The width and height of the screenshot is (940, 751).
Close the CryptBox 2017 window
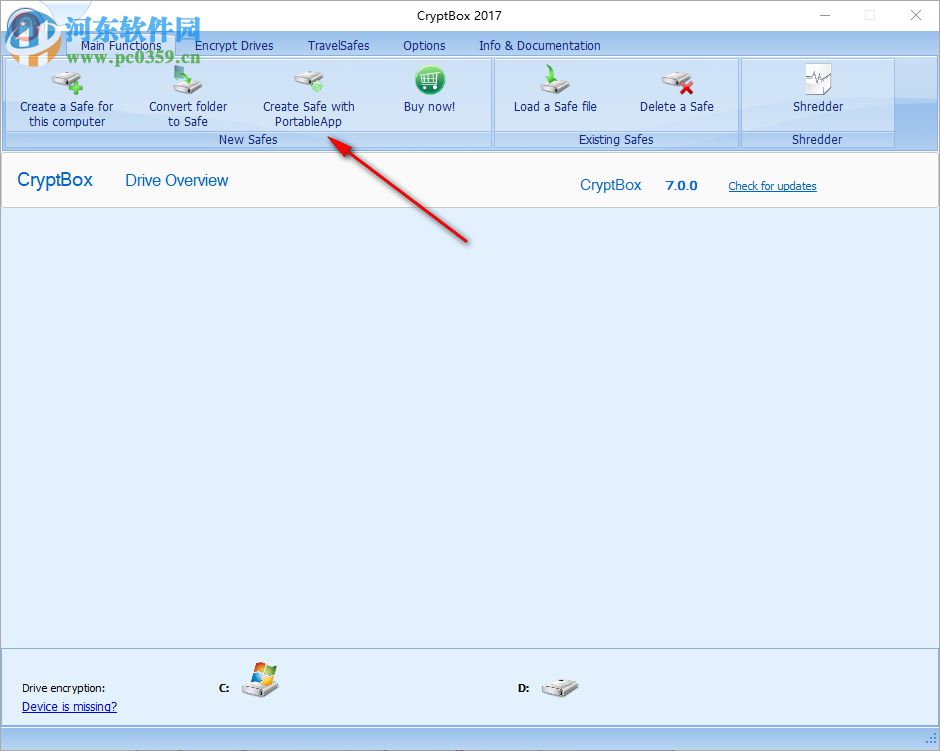click(x=915, y=16)
